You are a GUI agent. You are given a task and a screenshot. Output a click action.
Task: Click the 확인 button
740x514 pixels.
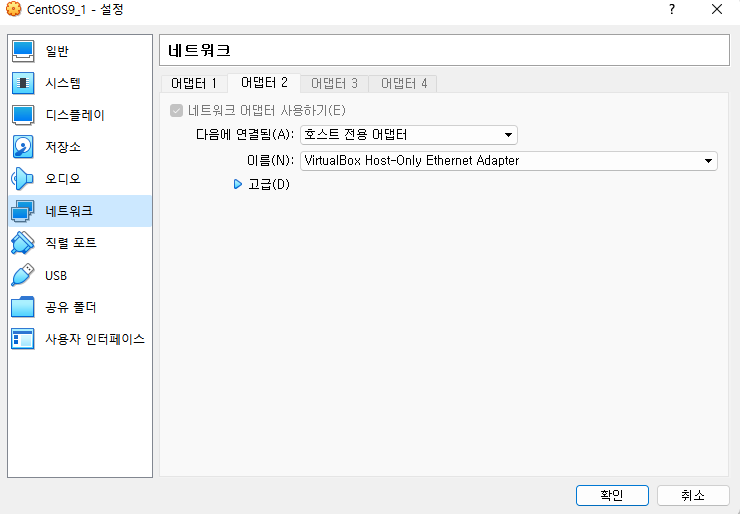(612, 496)
